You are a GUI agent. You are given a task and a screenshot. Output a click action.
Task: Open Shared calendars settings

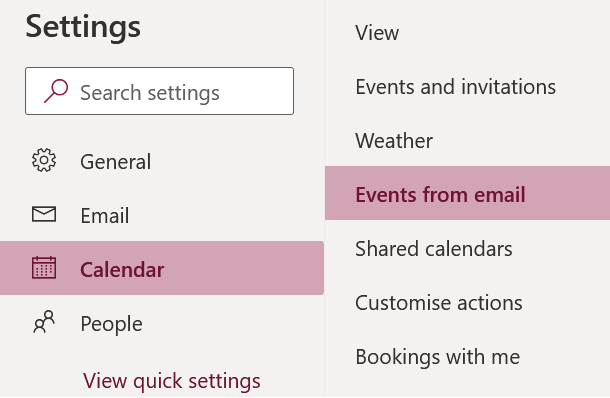point(433,249)
